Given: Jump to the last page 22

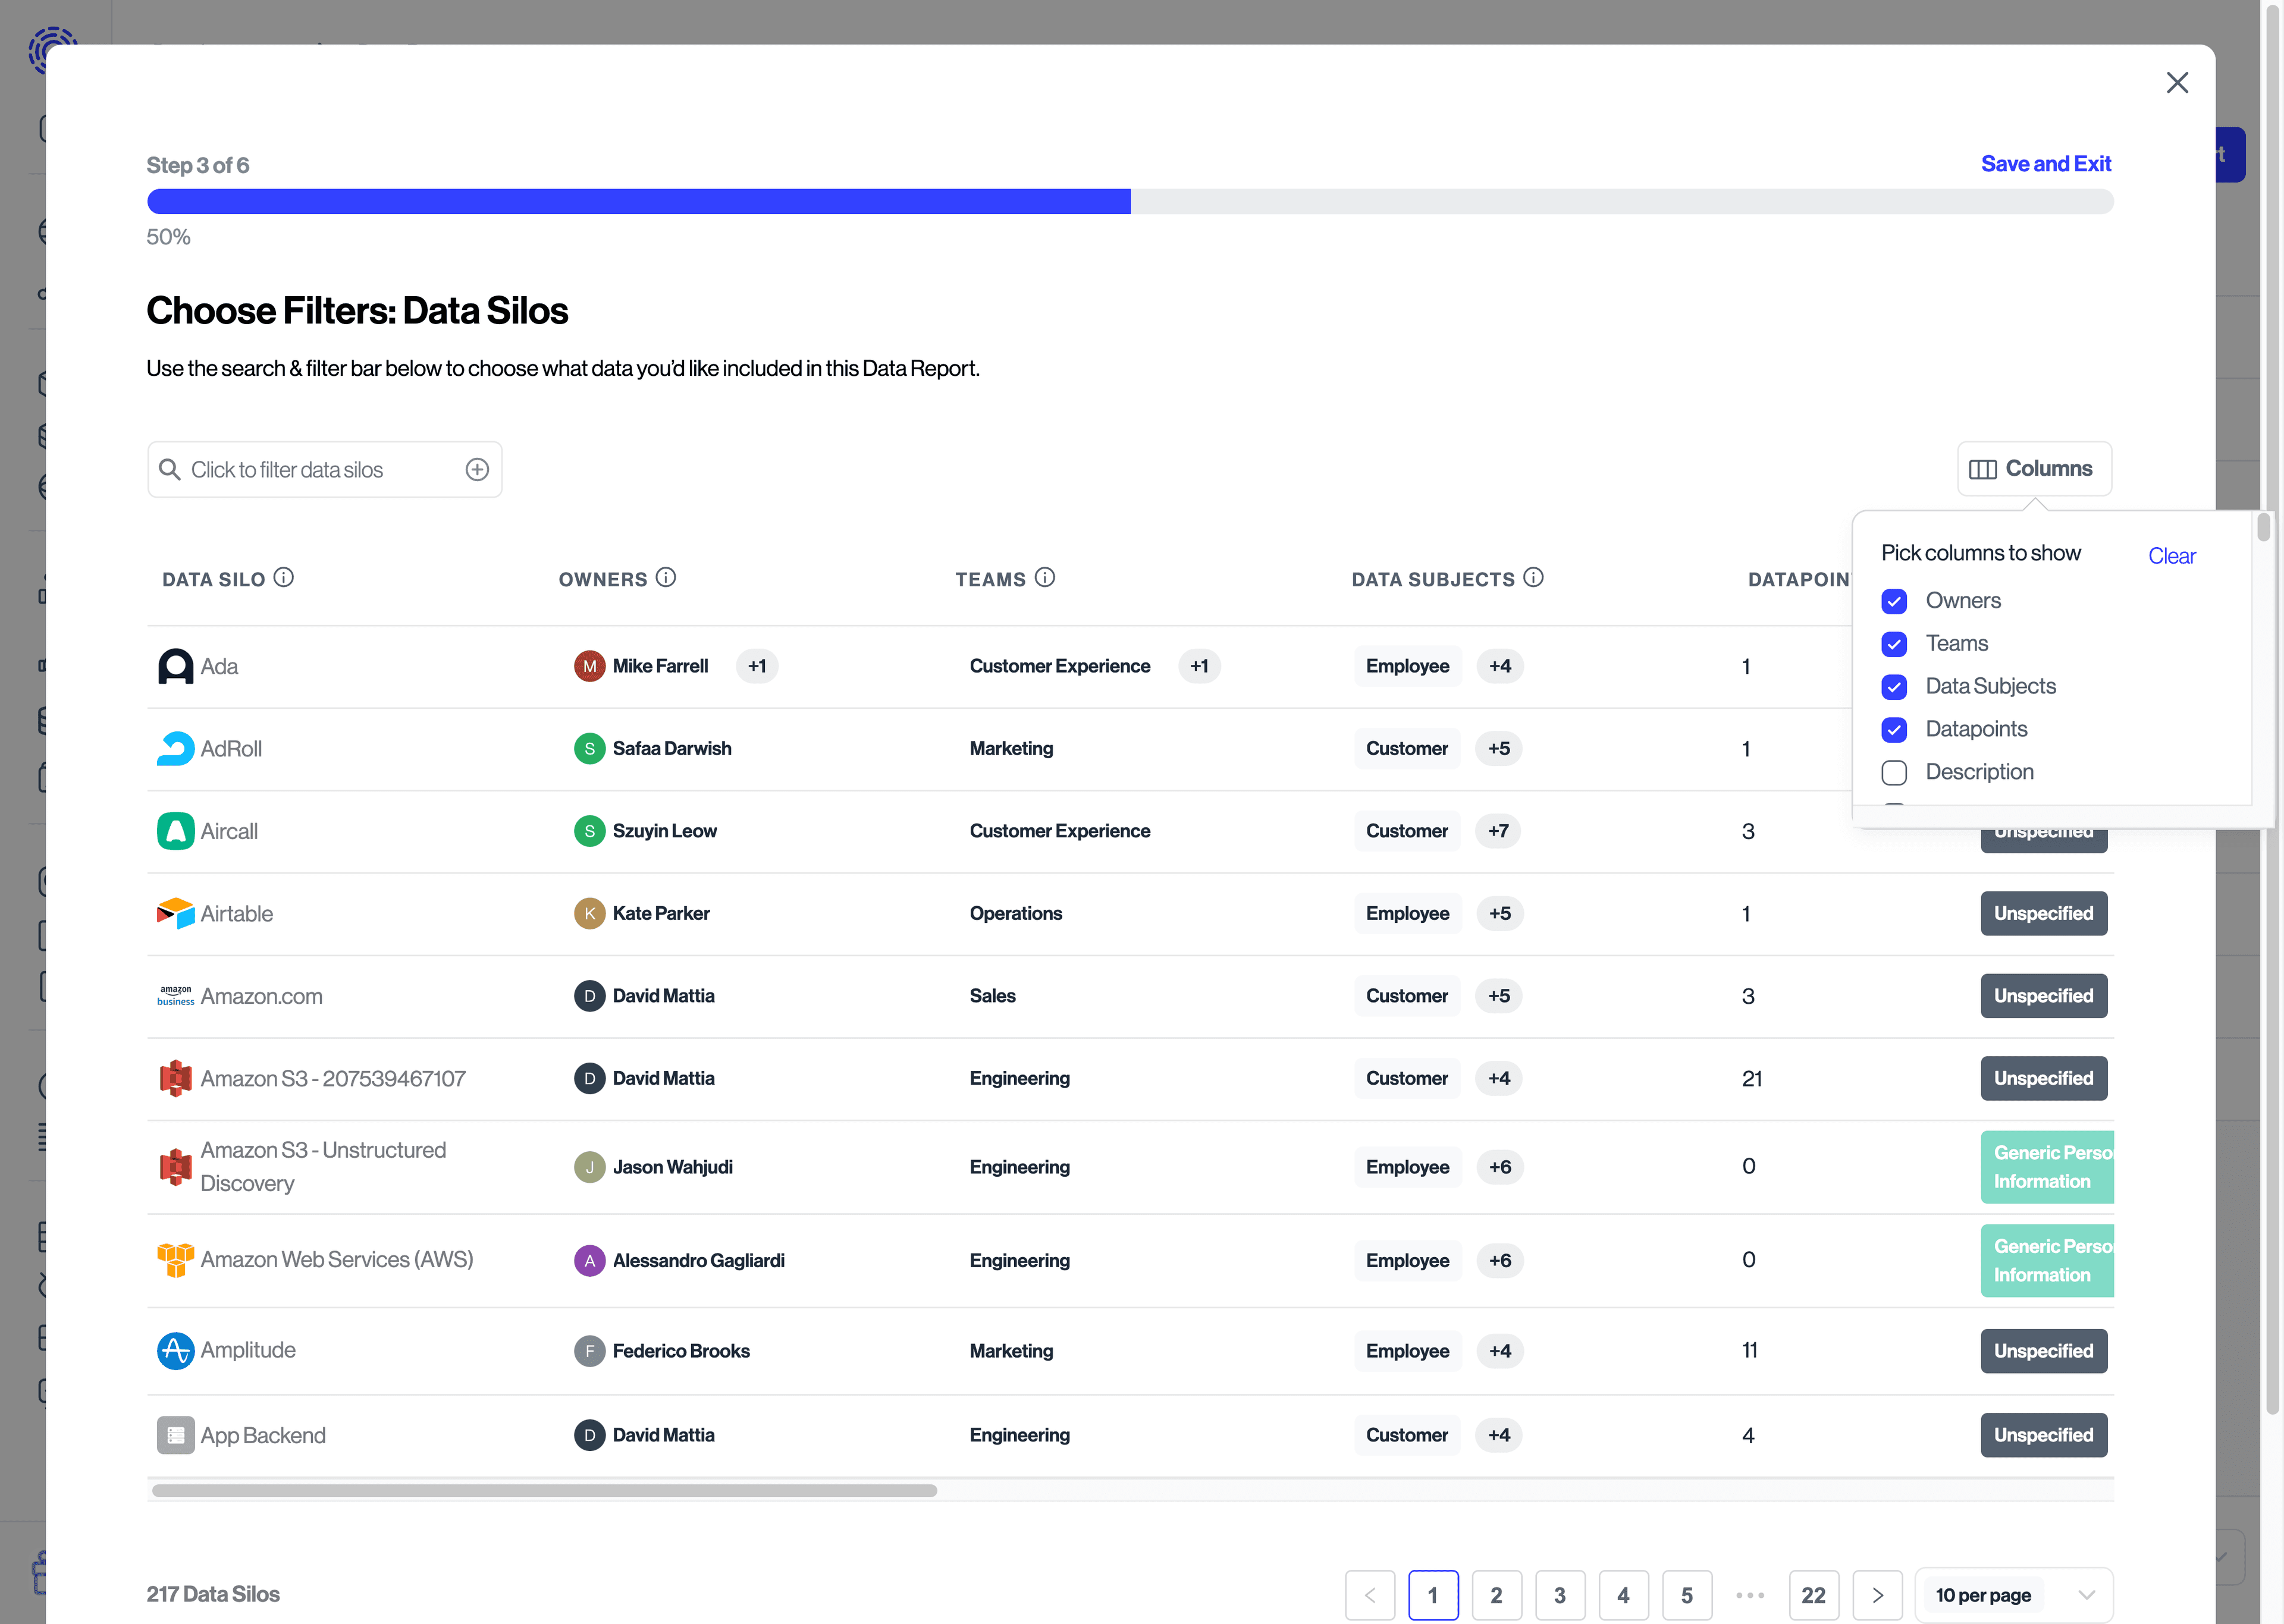Looking at the screenshot, I should pyautogui.click(x=1814, y=1595).
